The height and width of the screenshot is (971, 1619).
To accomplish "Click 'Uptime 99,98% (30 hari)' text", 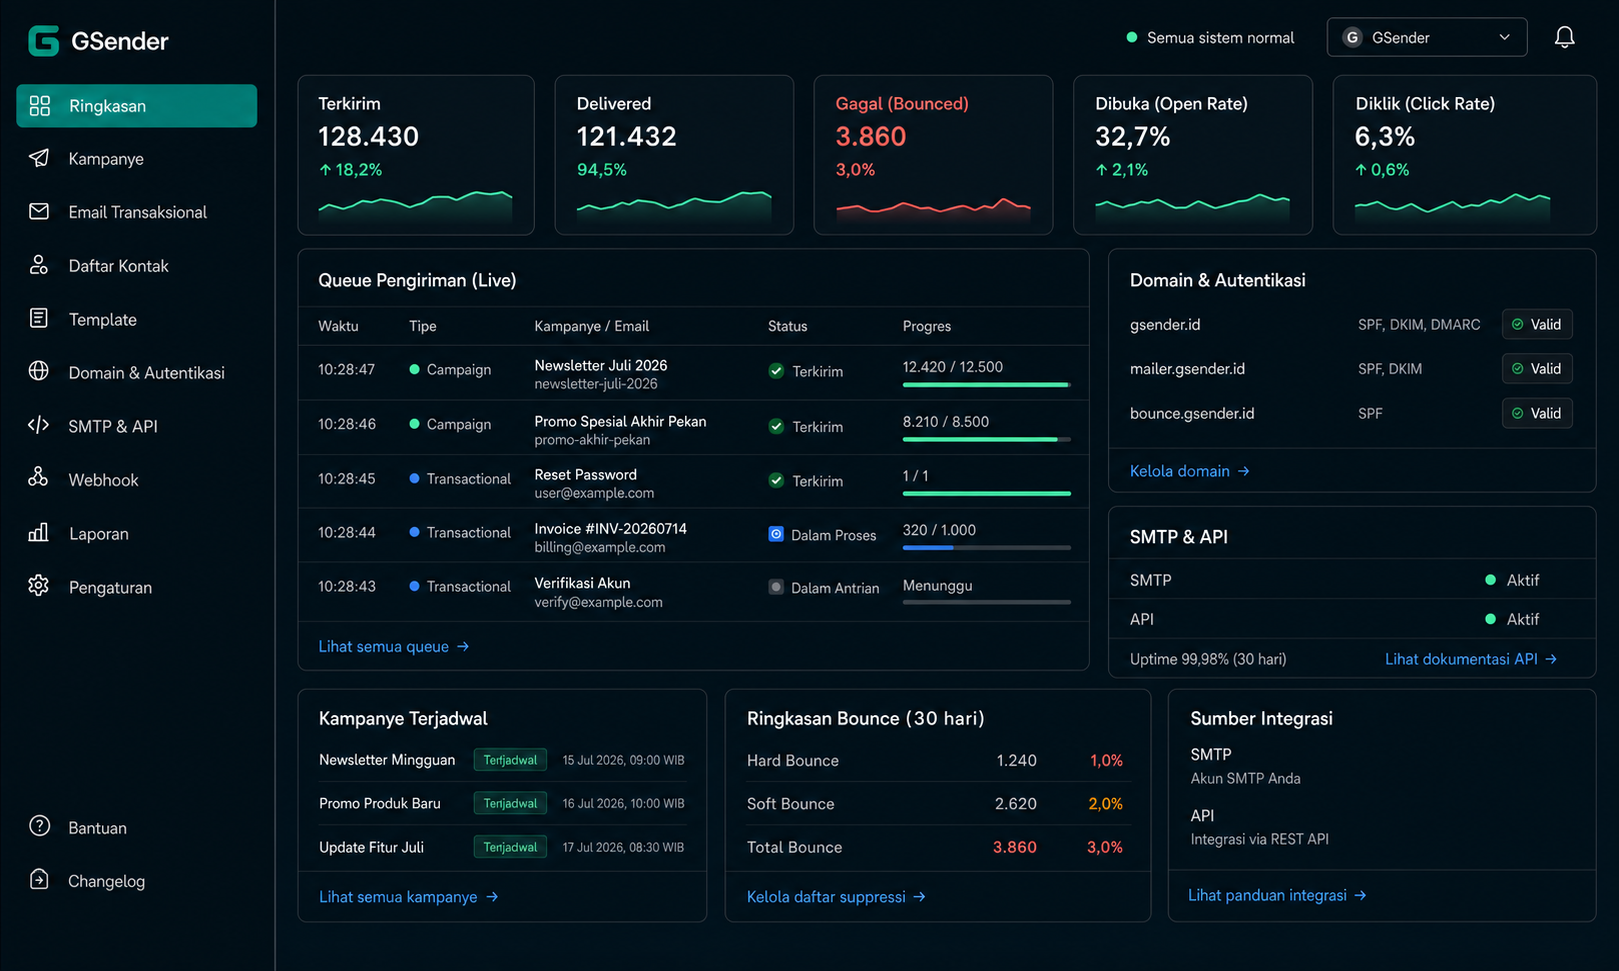I will click(x=1208, y=659).
